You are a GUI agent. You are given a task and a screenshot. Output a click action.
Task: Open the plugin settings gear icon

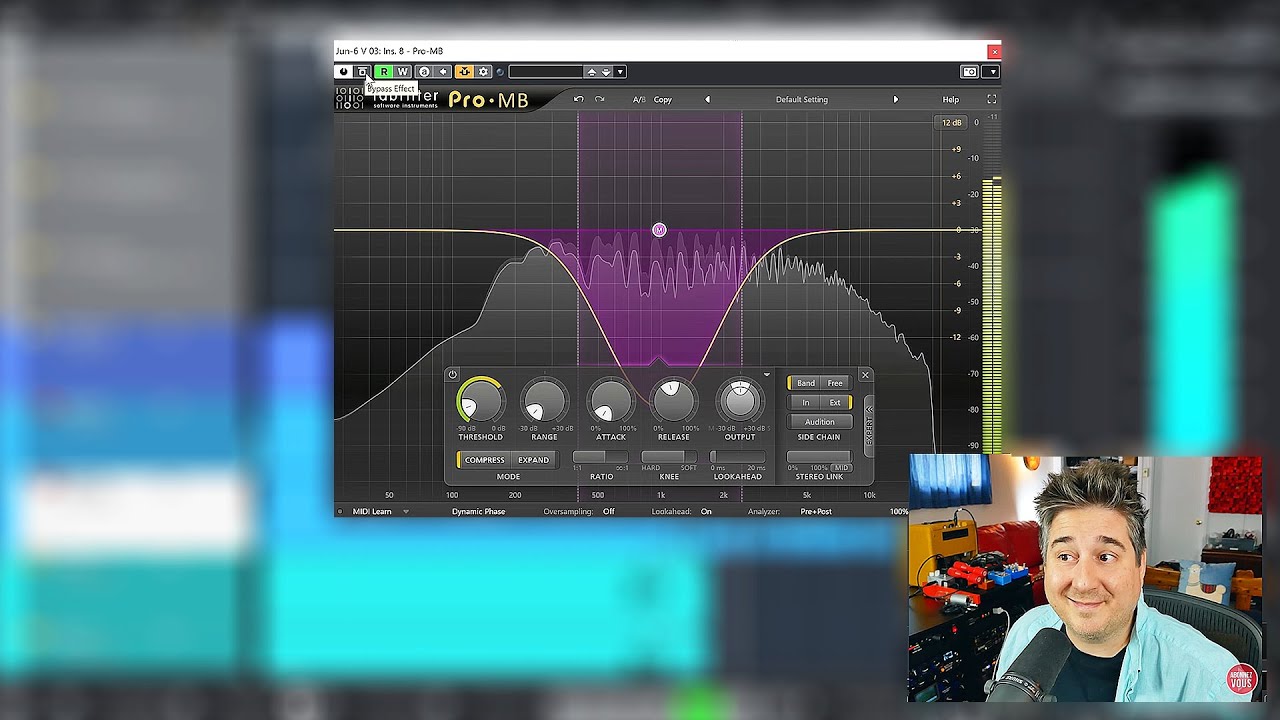[483, 72]
